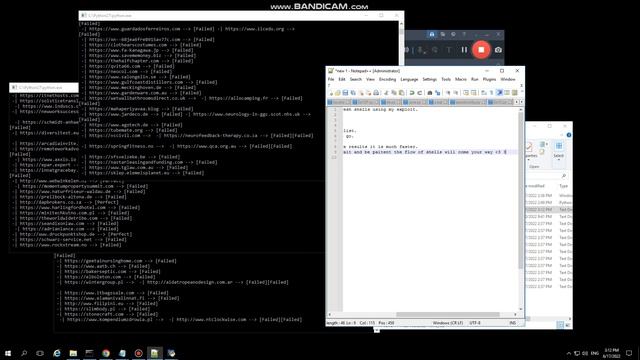Click the taskbar clock showing 3:12 PM
640x360 pixels.
(612, 353)
